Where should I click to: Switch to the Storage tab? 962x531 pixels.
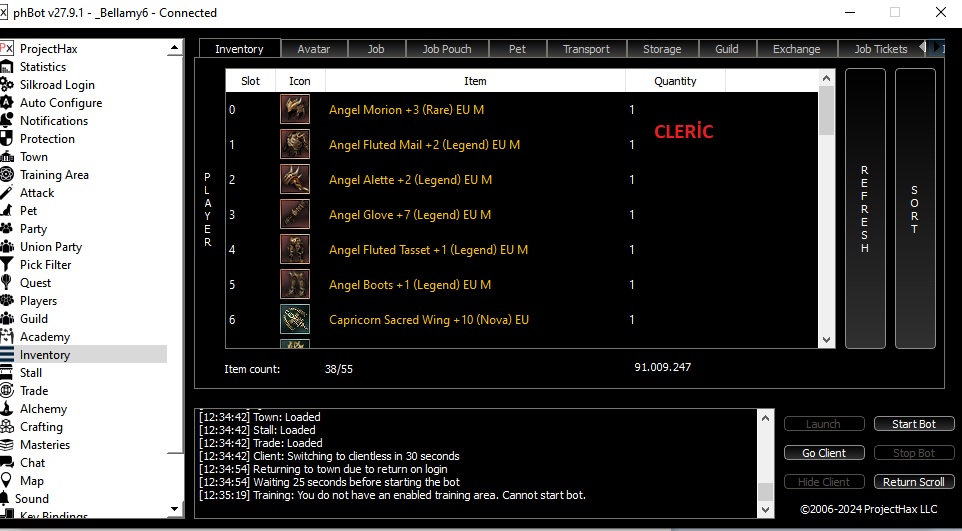tap(662, 49)
